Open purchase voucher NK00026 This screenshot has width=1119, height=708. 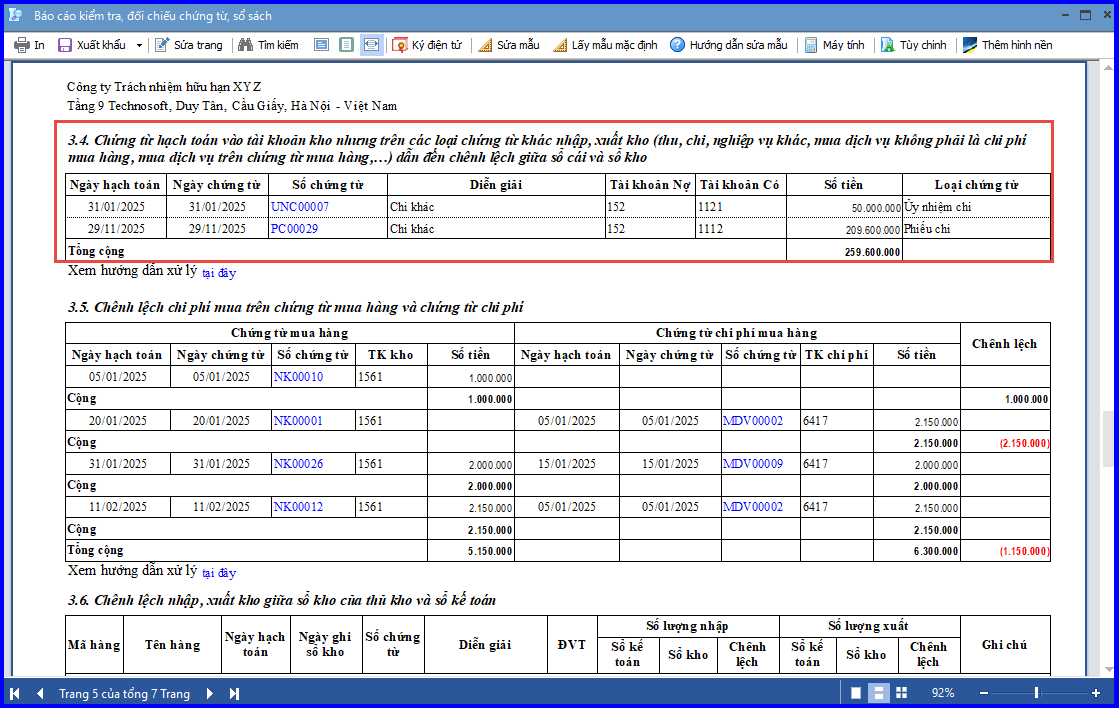pos(298,464)
